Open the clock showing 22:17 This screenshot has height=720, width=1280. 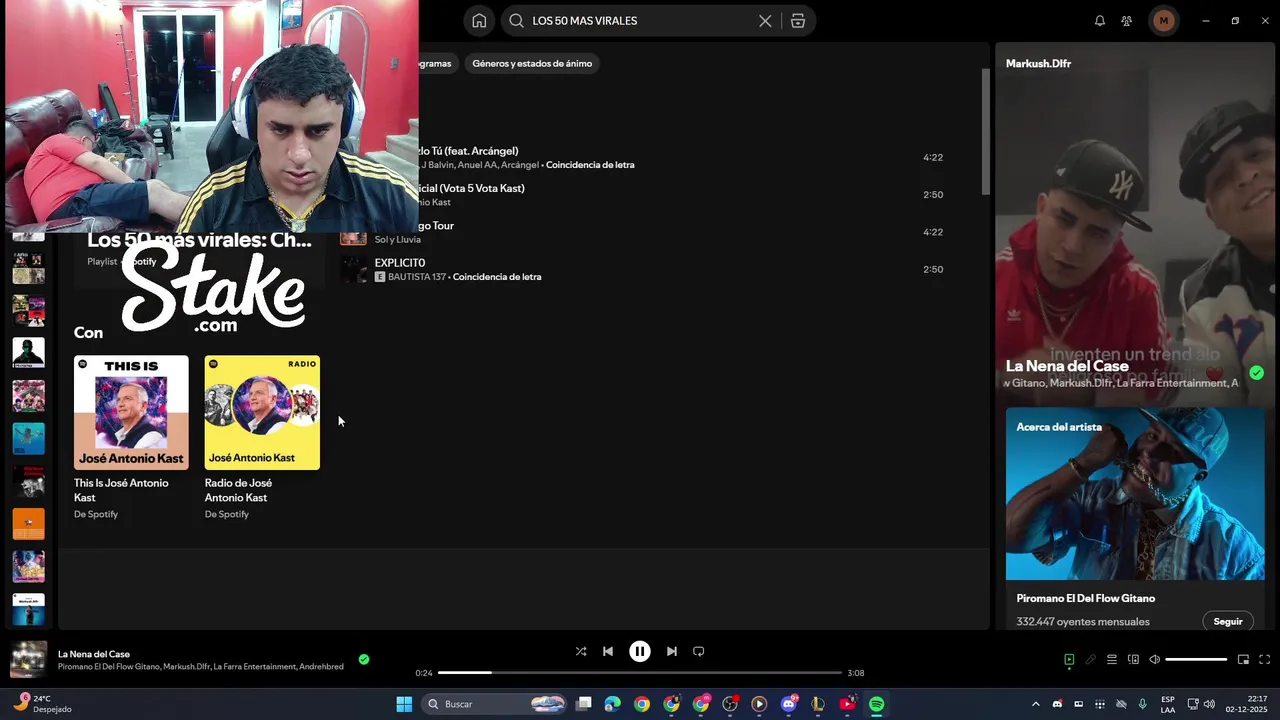tap(1246, 704)
